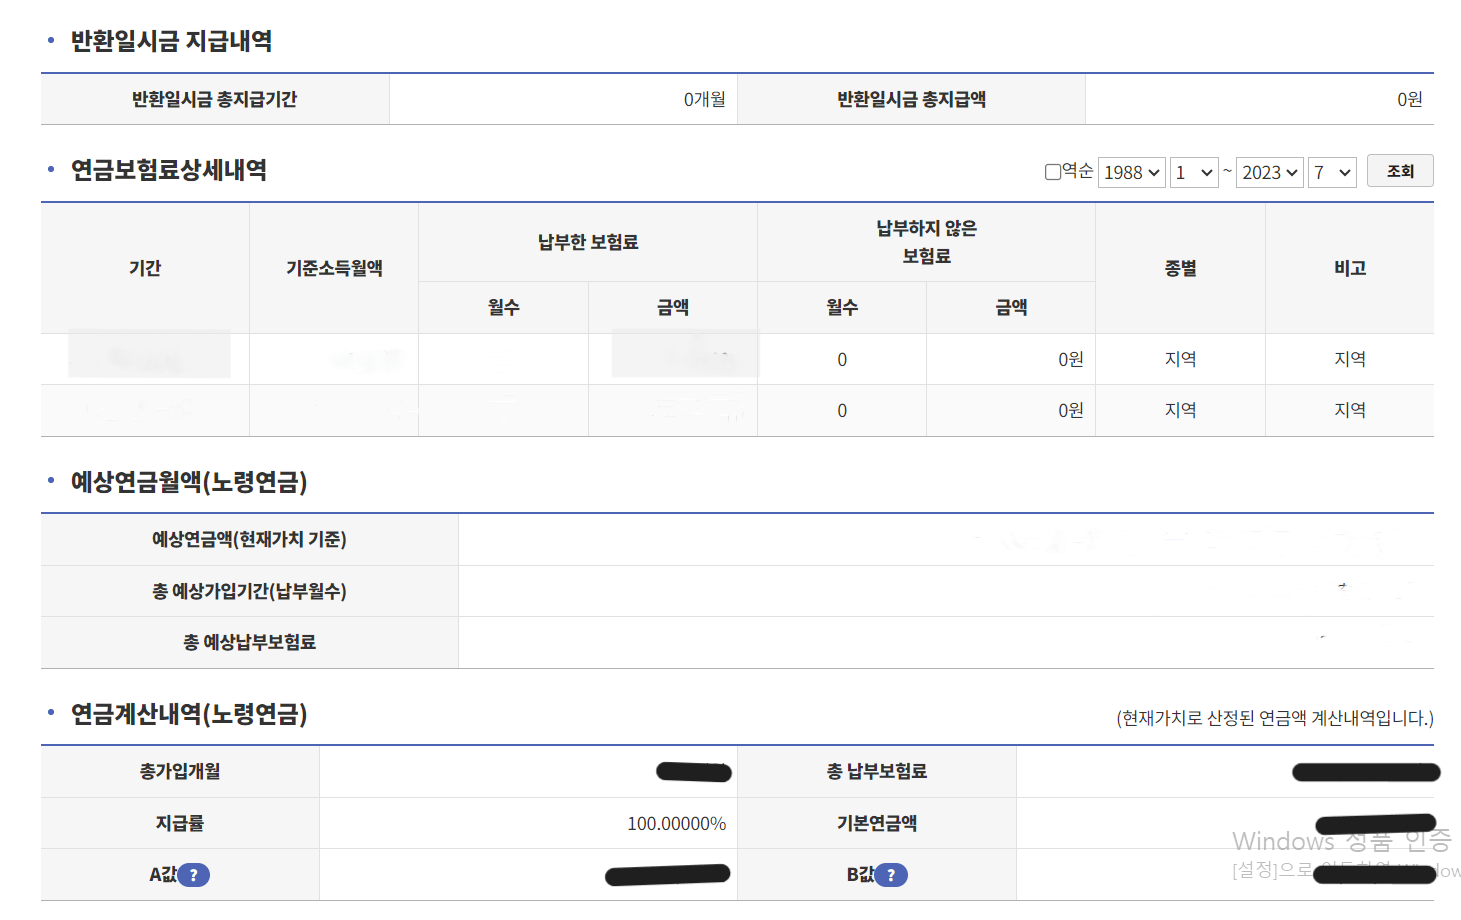Click the 기간 column header

coord(144,267)
